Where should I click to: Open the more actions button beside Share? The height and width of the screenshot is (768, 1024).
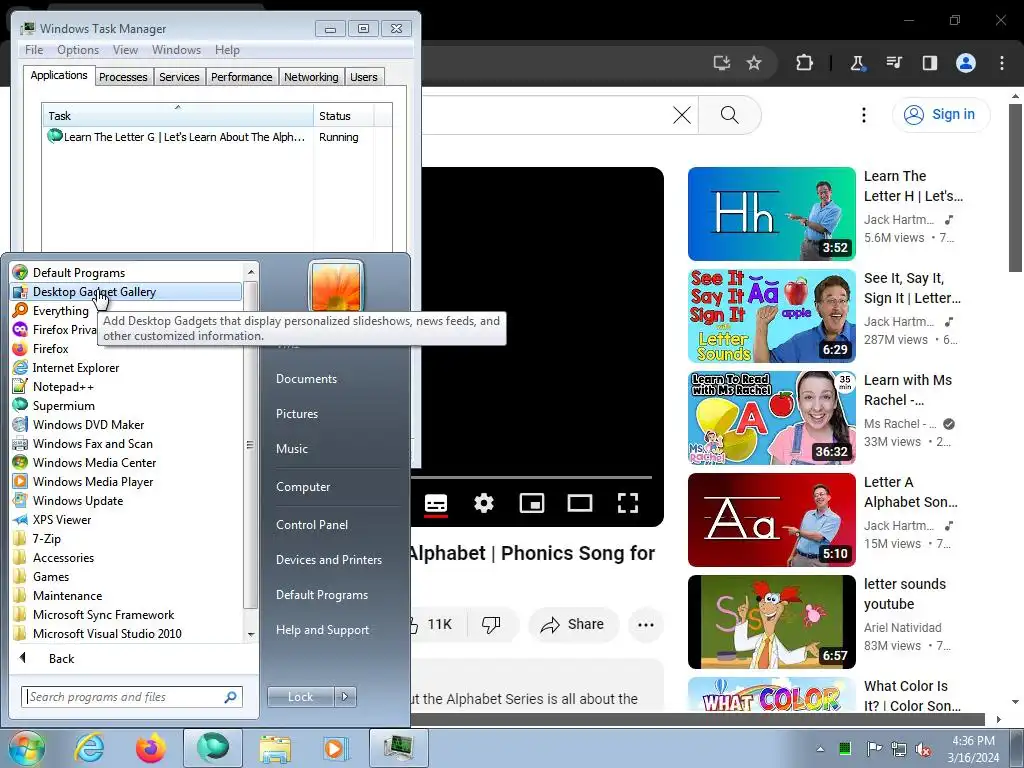click(646, 624)
